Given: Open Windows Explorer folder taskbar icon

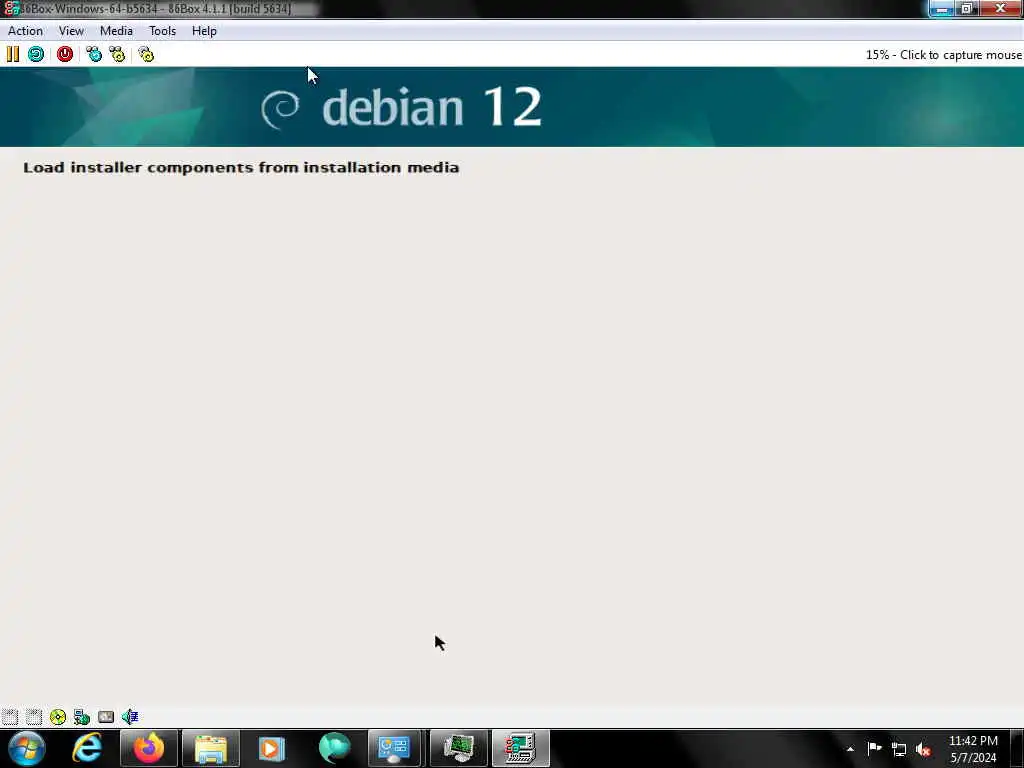Looking at the screenshot, I should pos(210,748).
